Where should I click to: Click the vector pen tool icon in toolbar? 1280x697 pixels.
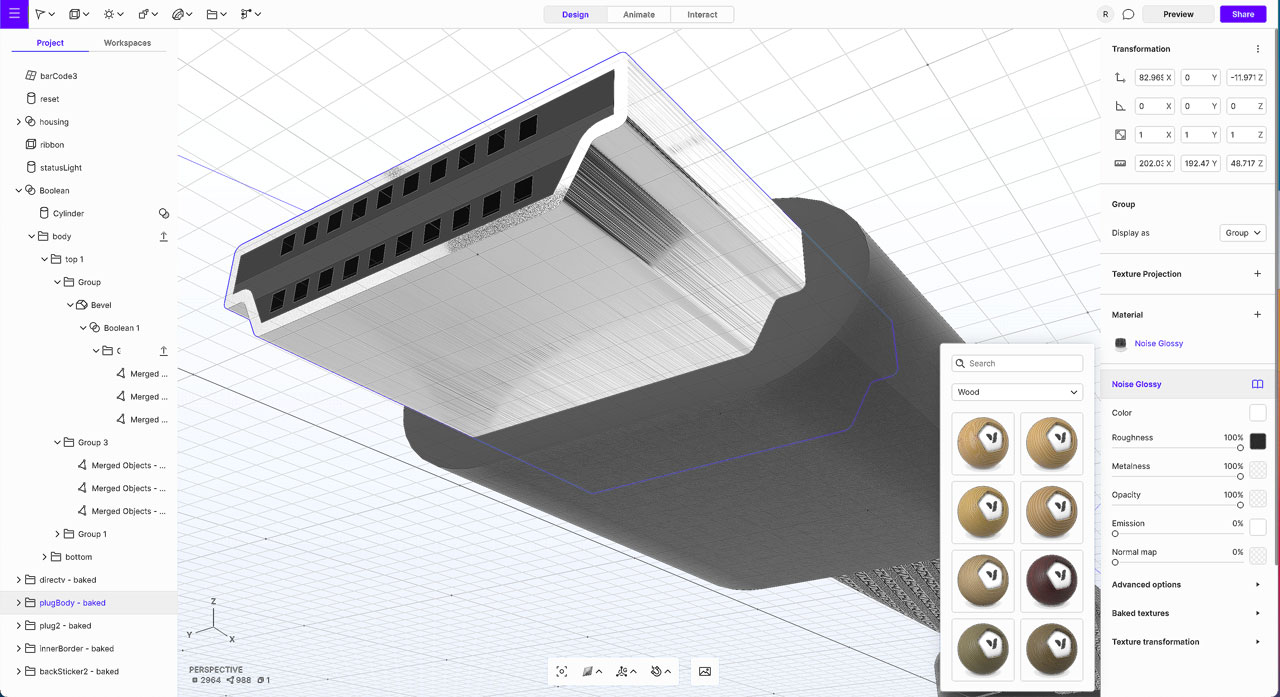click(x=178, y=14)
